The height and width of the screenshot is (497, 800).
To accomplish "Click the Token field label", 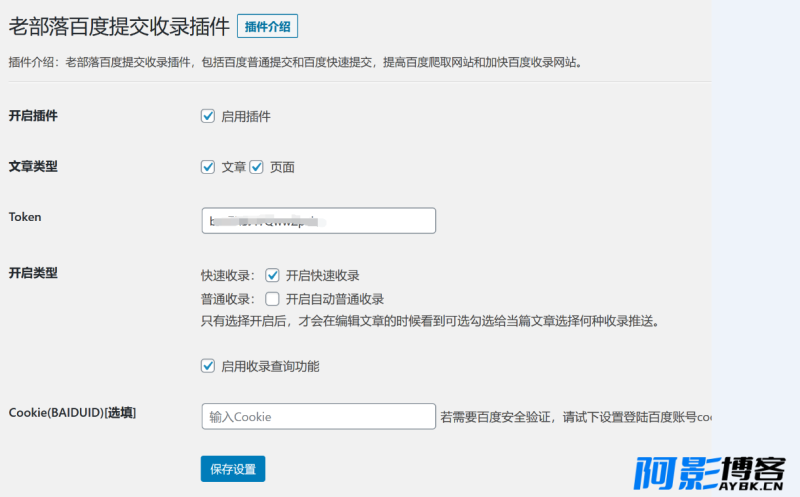I will [x=25, y=217].
